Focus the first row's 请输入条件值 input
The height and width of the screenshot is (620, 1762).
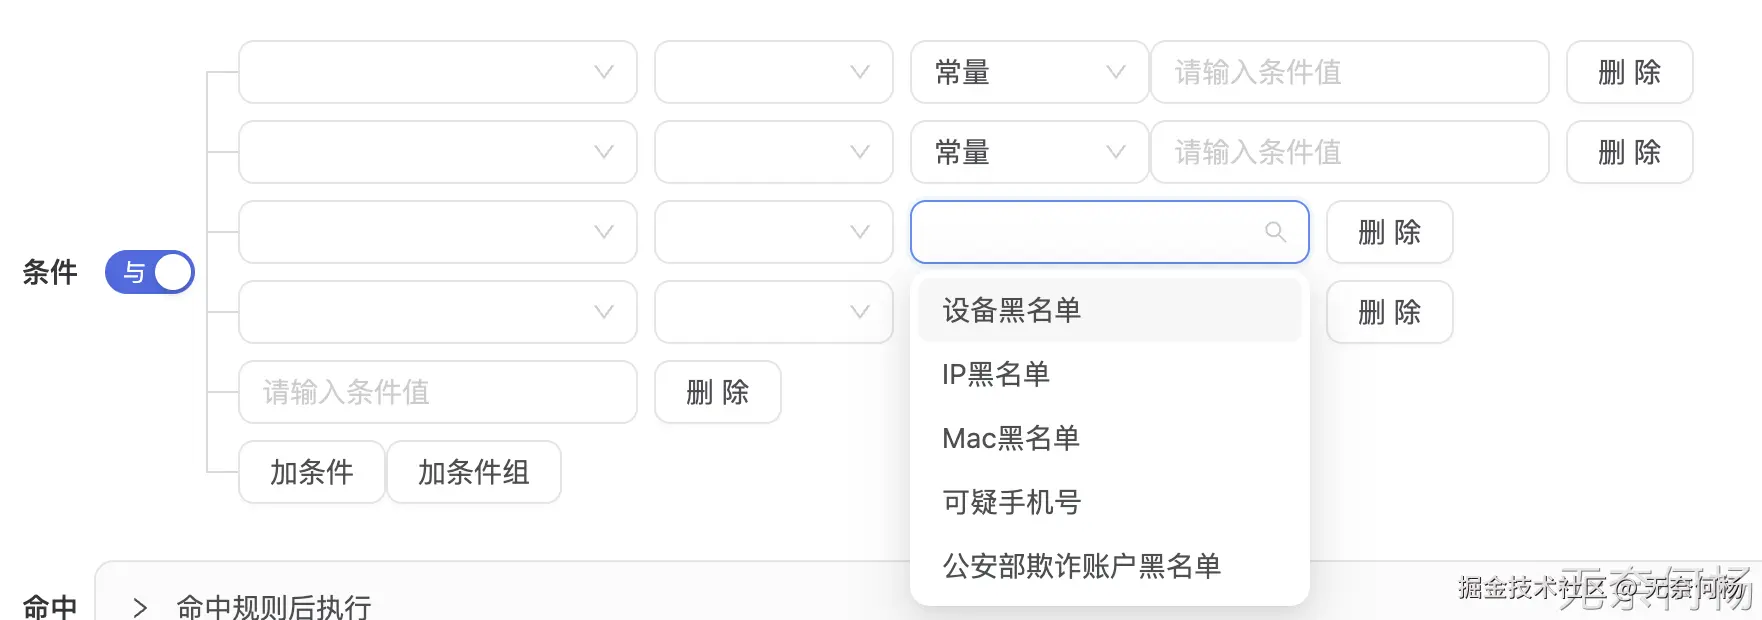[1349, 72]
